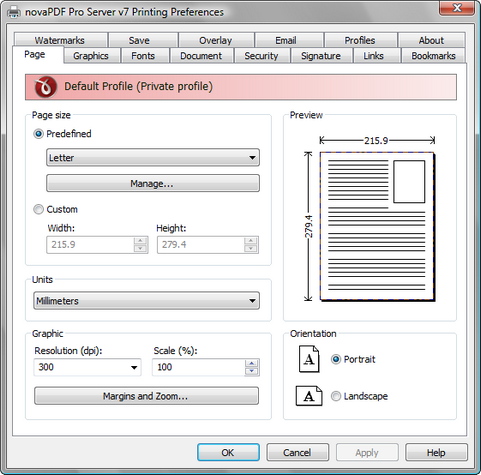Choose the Landscape orientation radio button

point(336,396)
